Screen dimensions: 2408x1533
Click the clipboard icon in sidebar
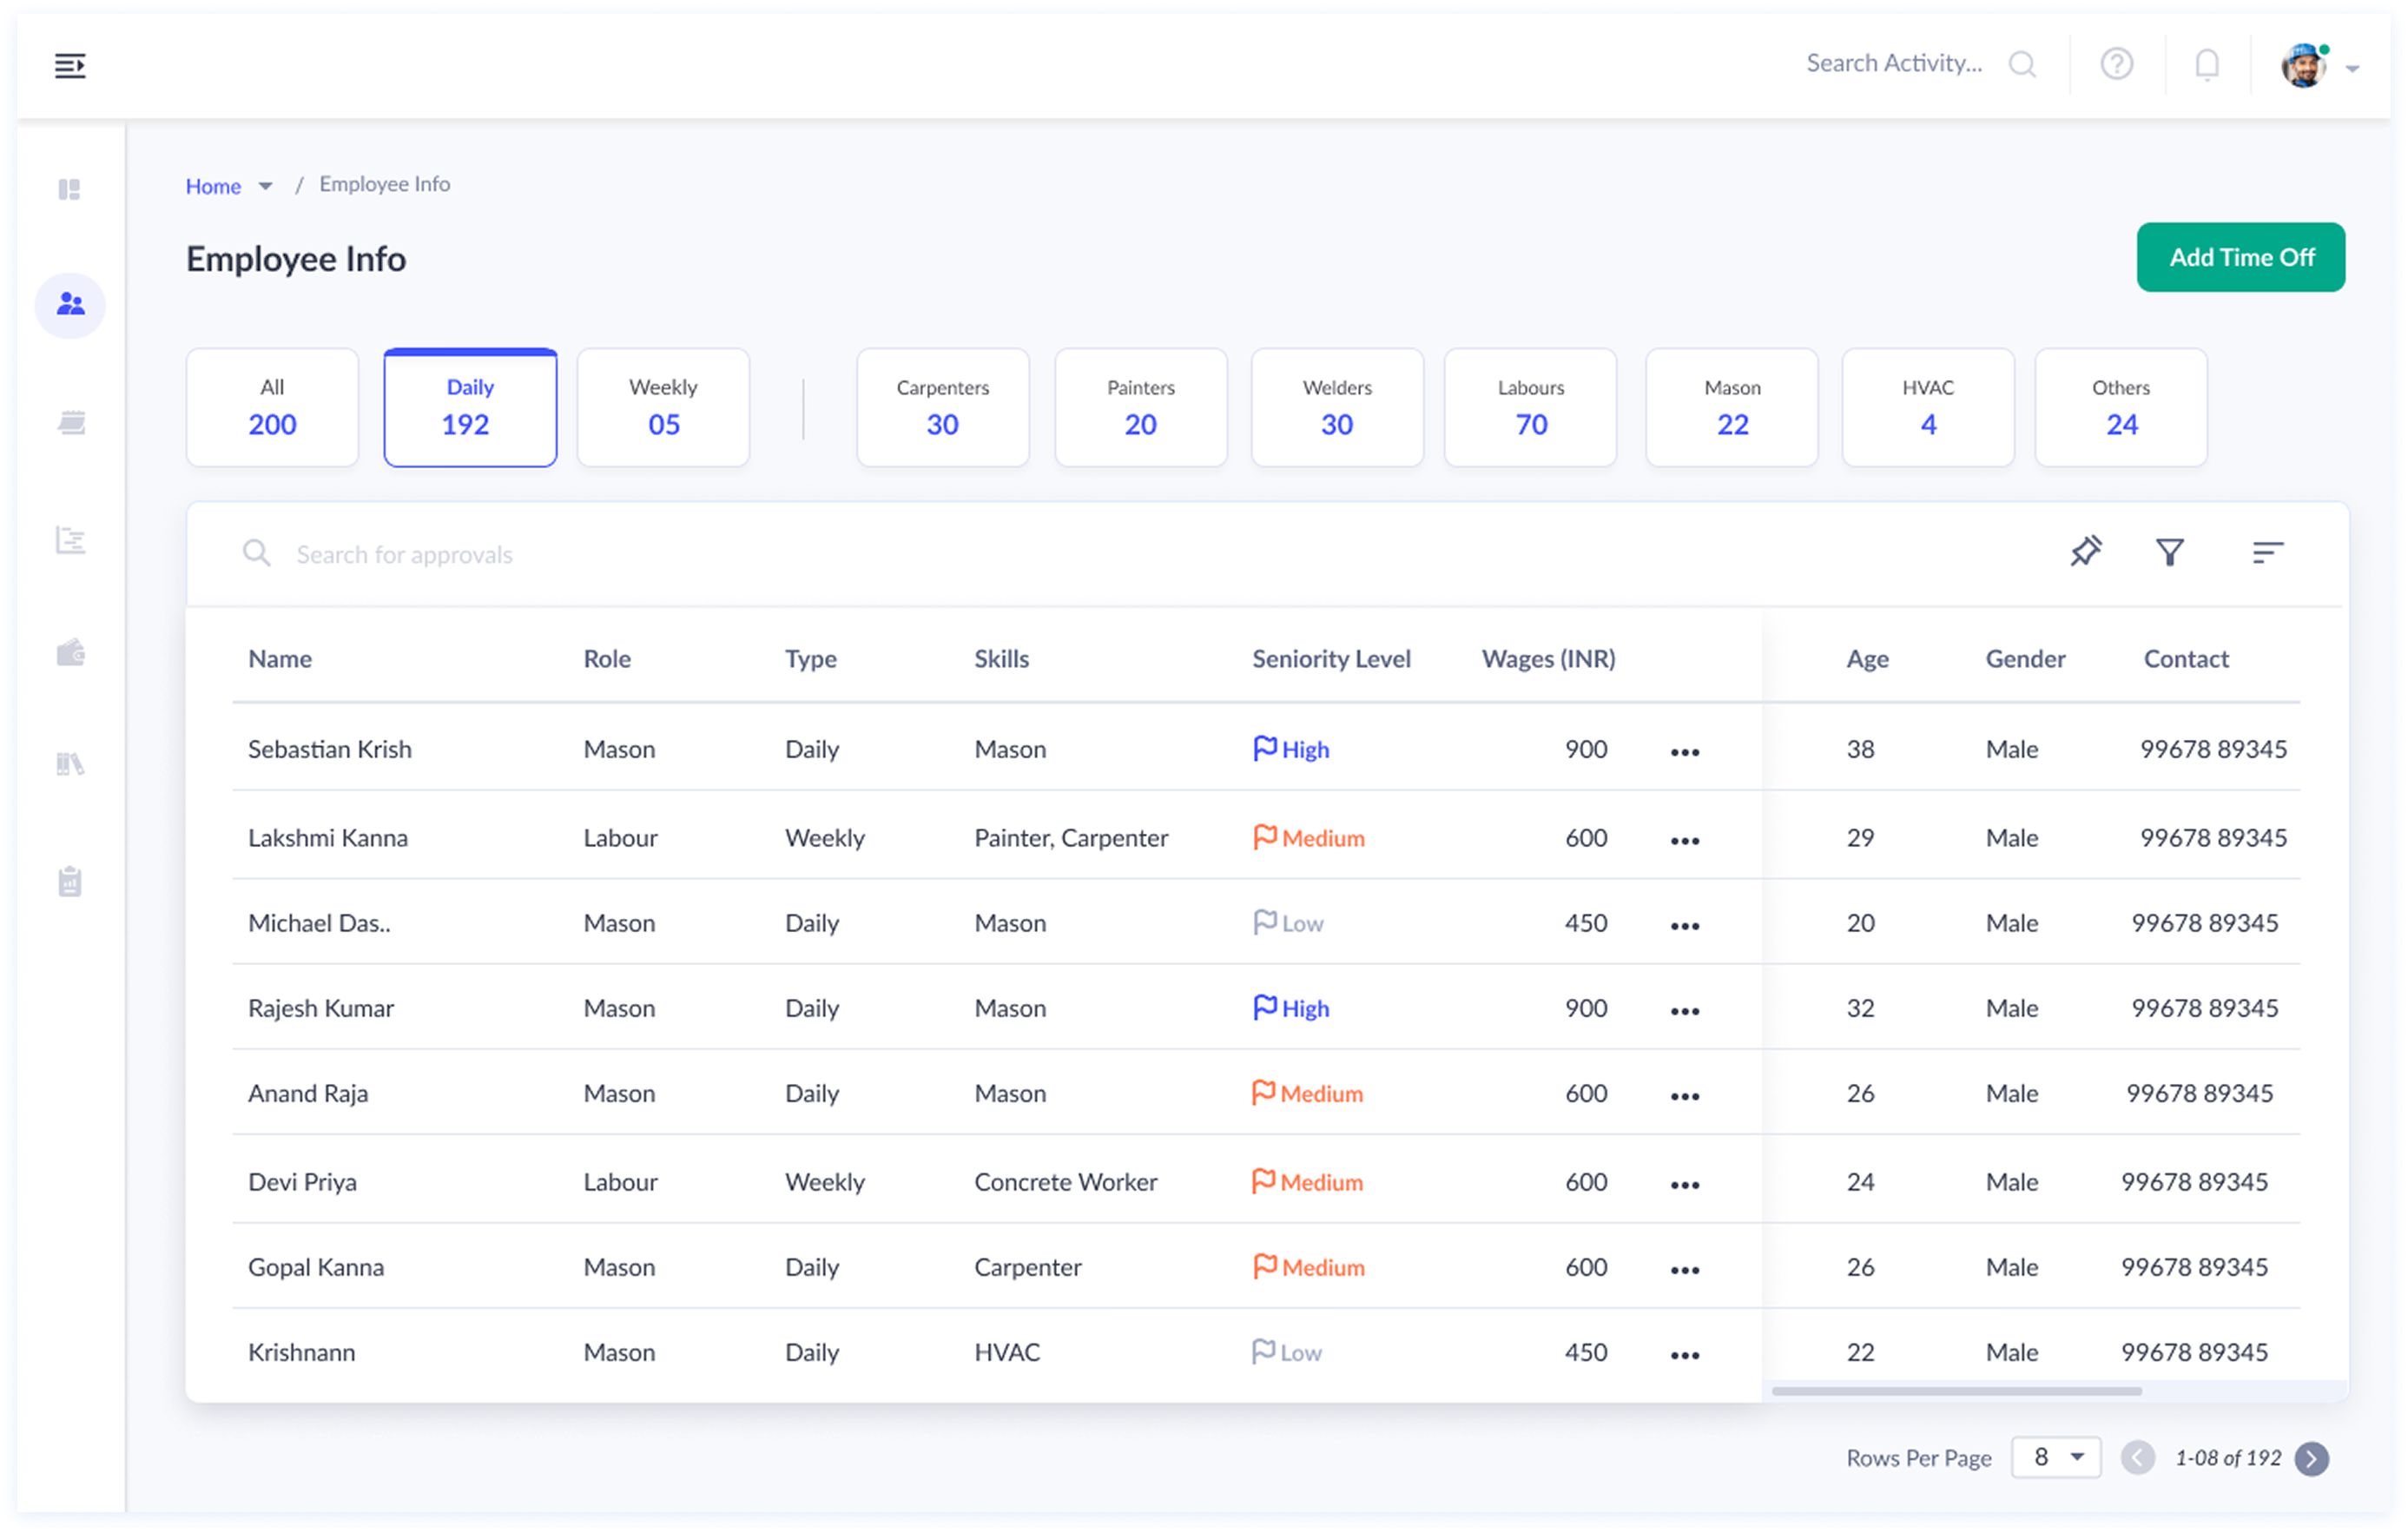[x=70, y=881]
